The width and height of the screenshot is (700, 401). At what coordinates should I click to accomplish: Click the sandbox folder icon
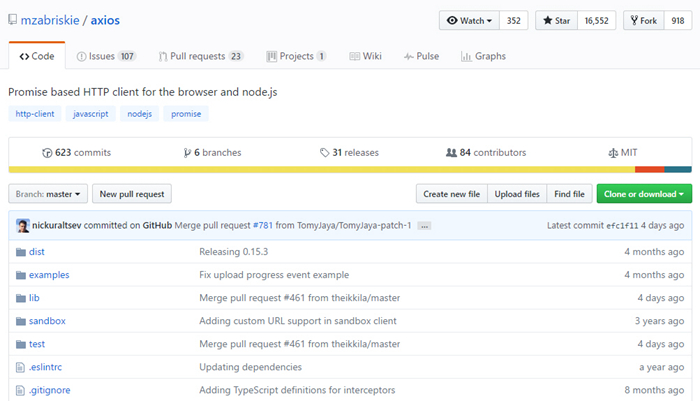coord(21,321)
